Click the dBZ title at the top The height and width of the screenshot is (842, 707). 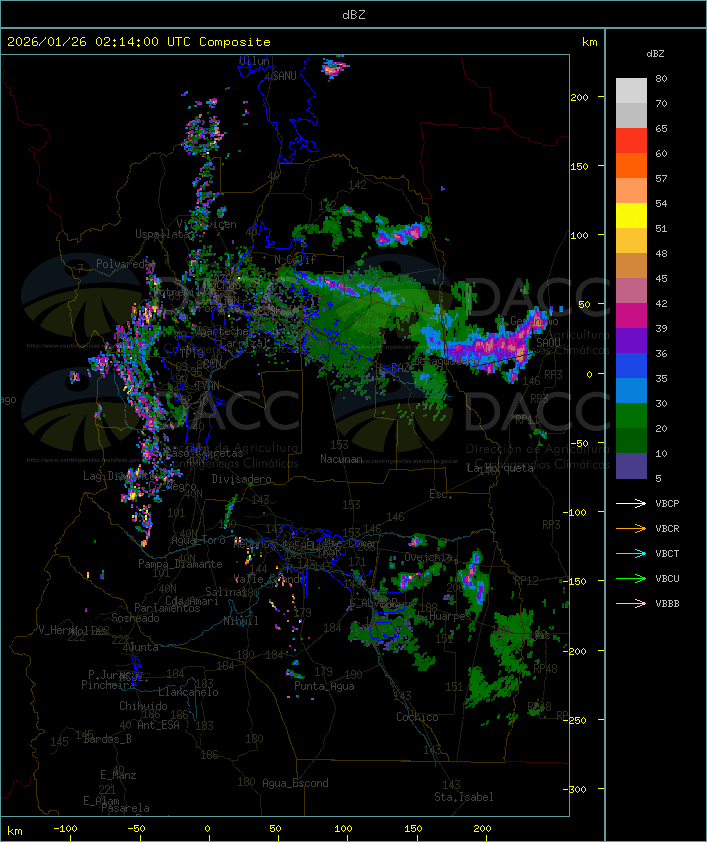coord(354,15)
